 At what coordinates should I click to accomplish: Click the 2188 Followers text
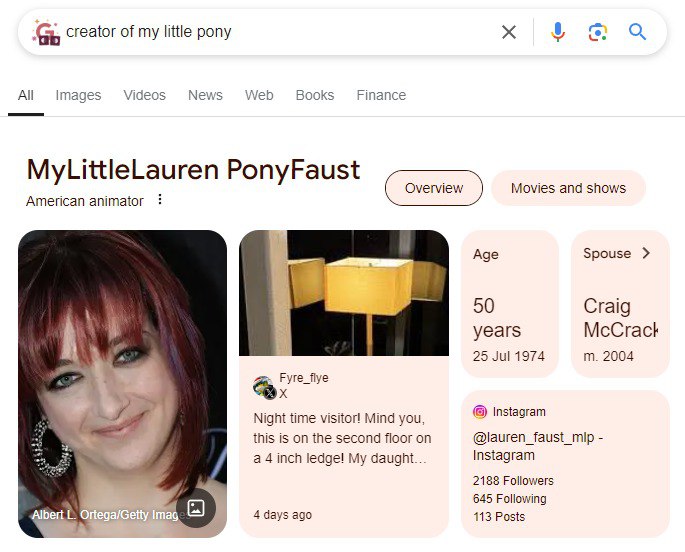[513, 481]
